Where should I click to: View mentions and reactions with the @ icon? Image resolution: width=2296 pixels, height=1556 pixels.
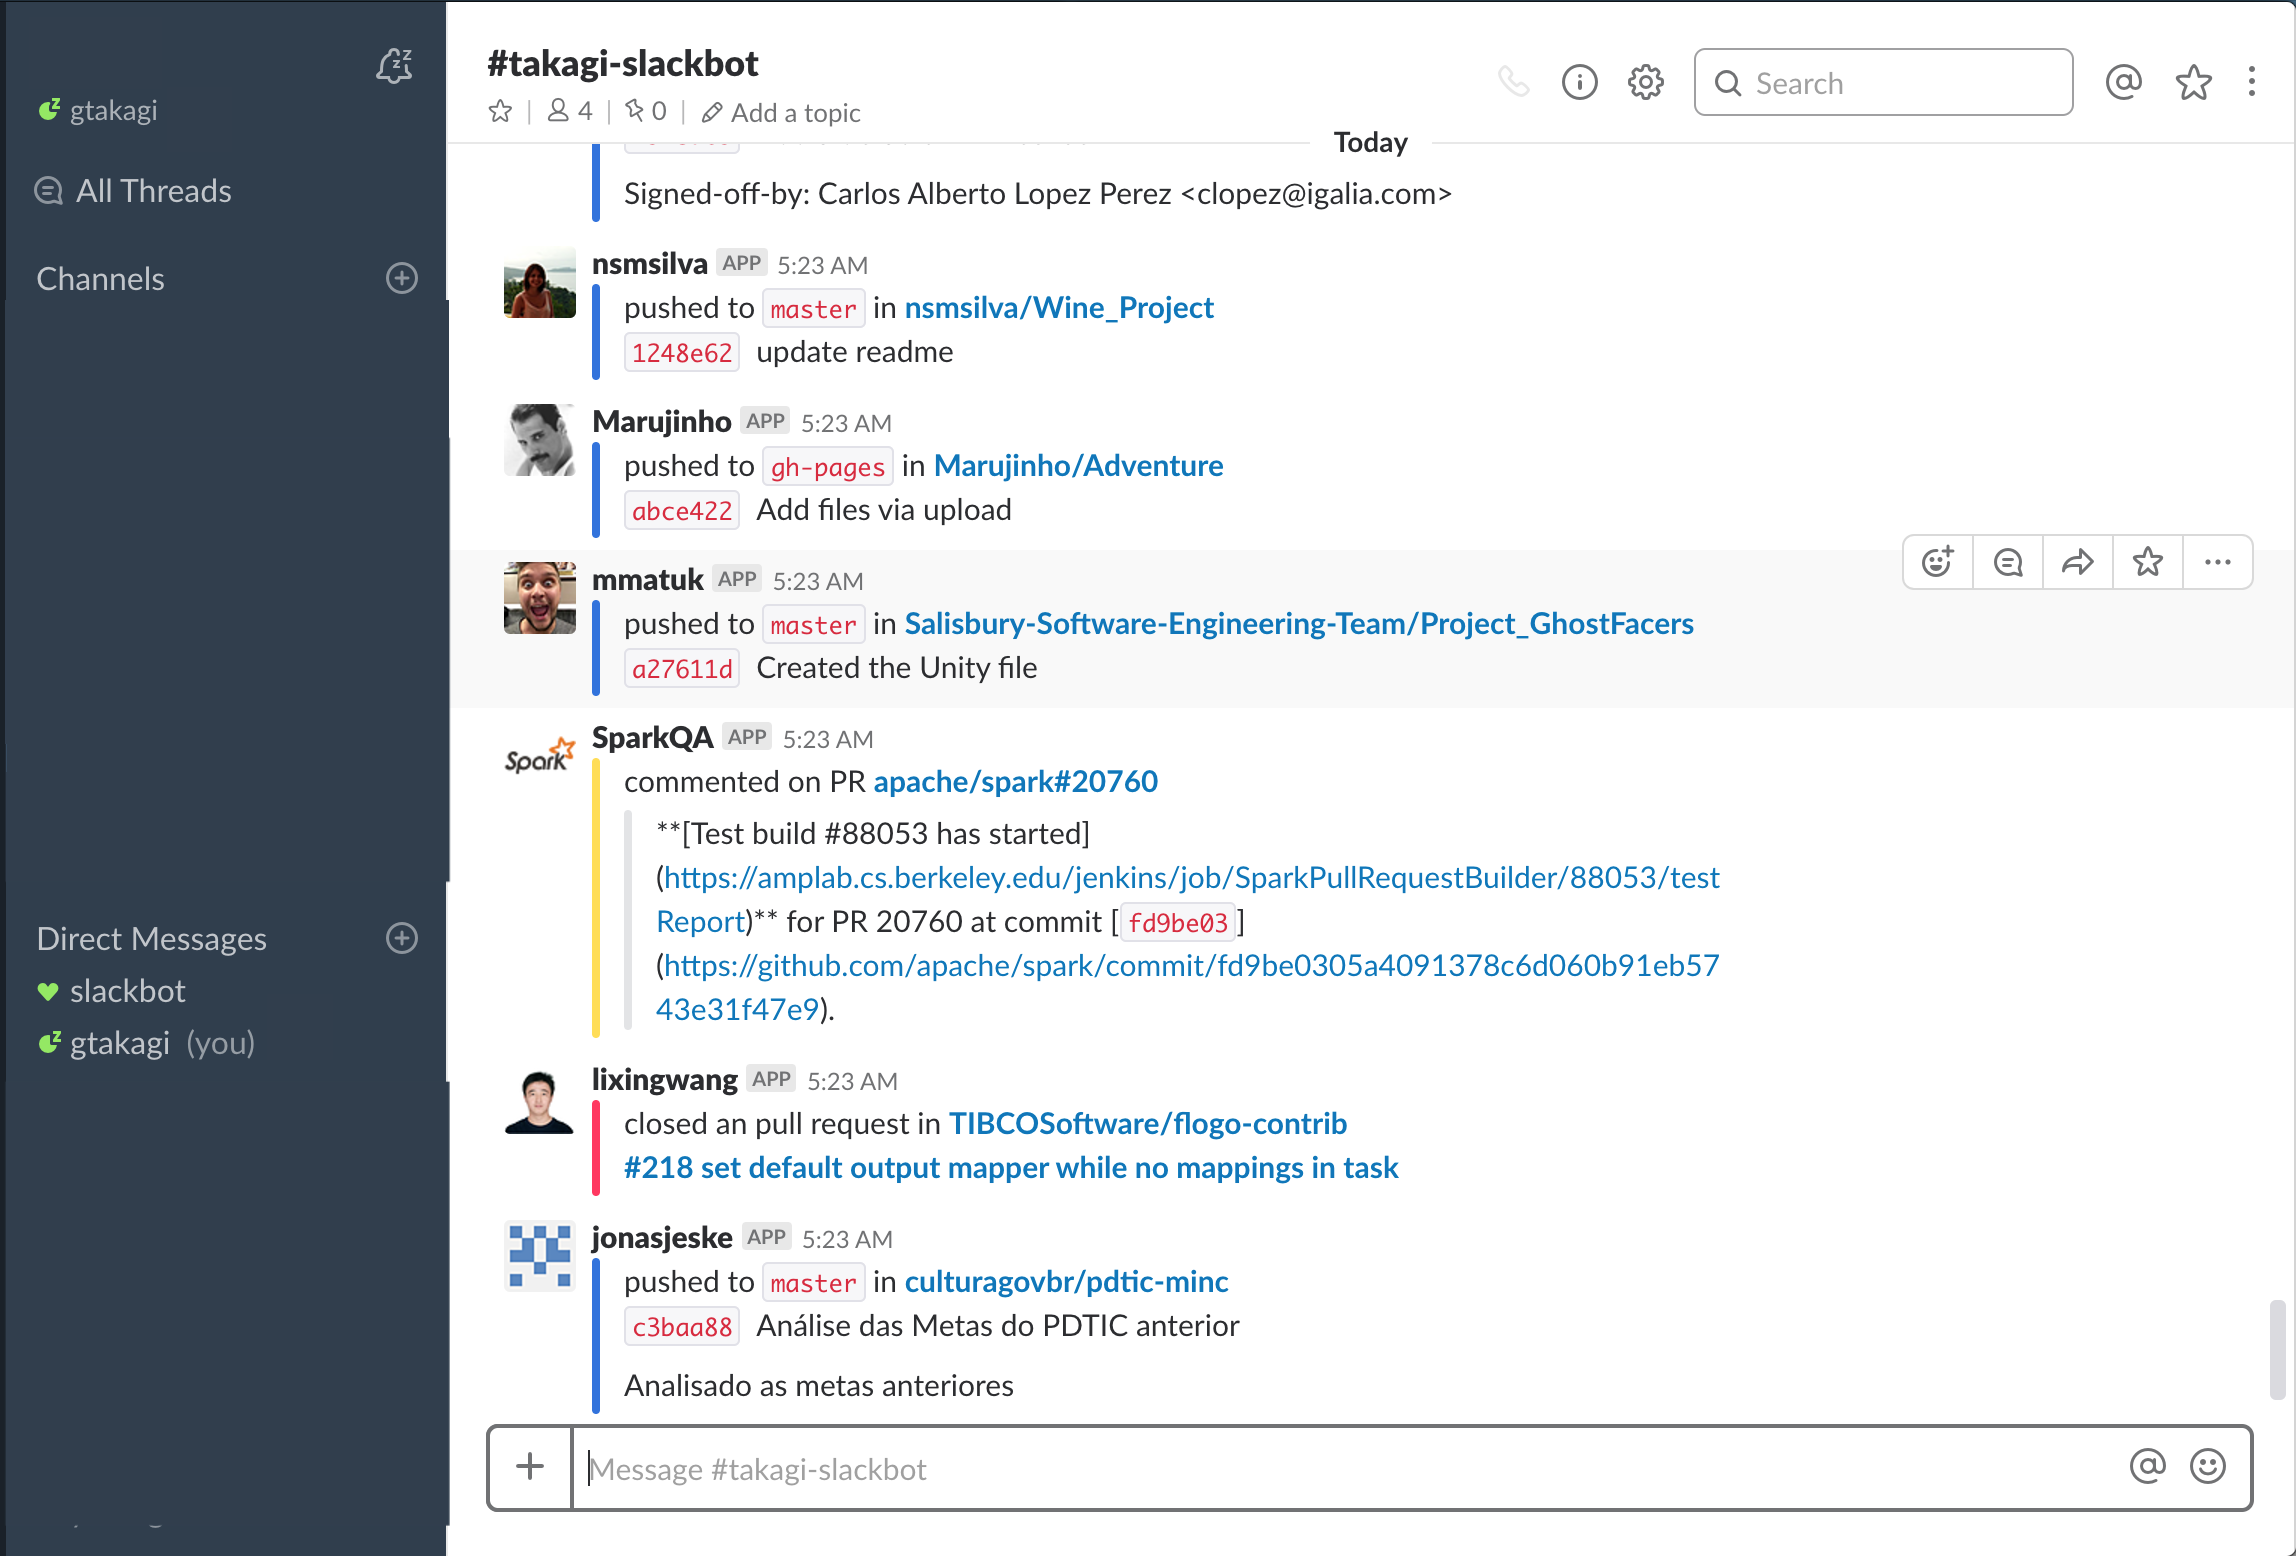(x=2124, y=82)
